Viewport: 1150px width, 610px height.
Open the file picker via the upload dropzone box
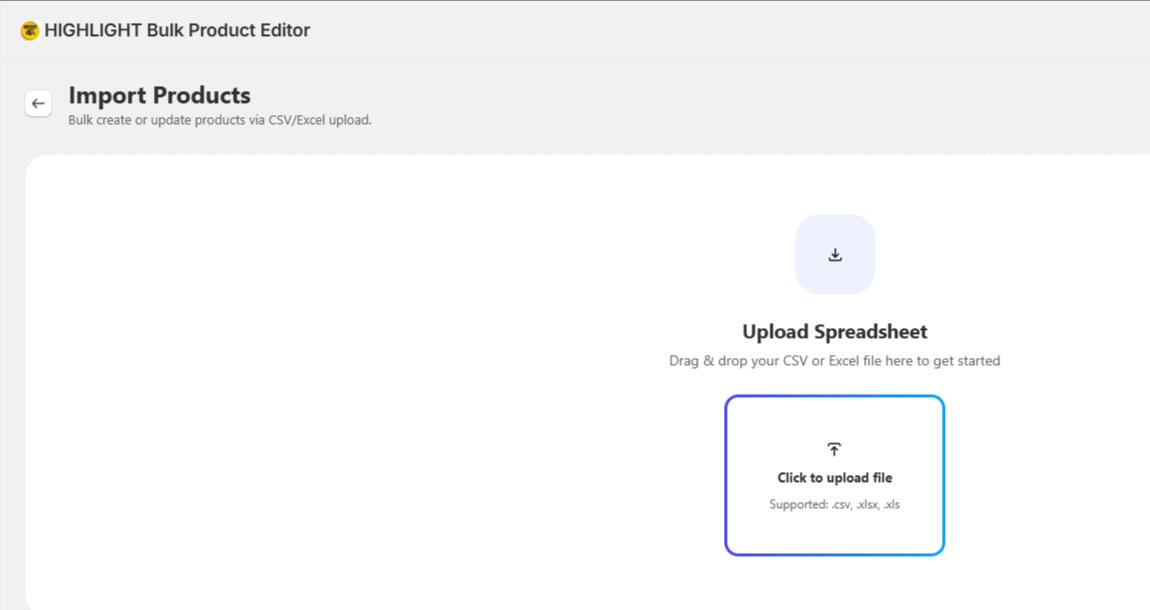pyautogui.click(x=835, y=476)
